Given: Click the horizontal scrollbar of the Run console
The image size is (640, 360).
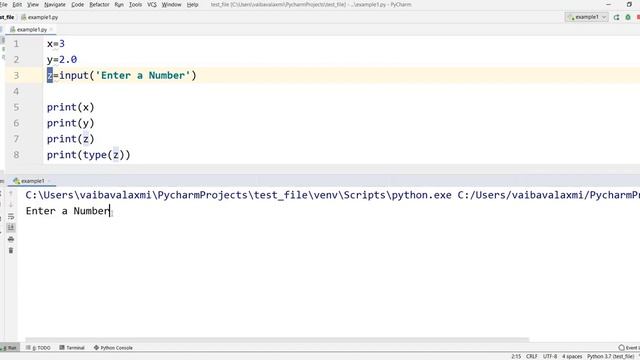Looking at the screenshot, I should pos(278,340).
